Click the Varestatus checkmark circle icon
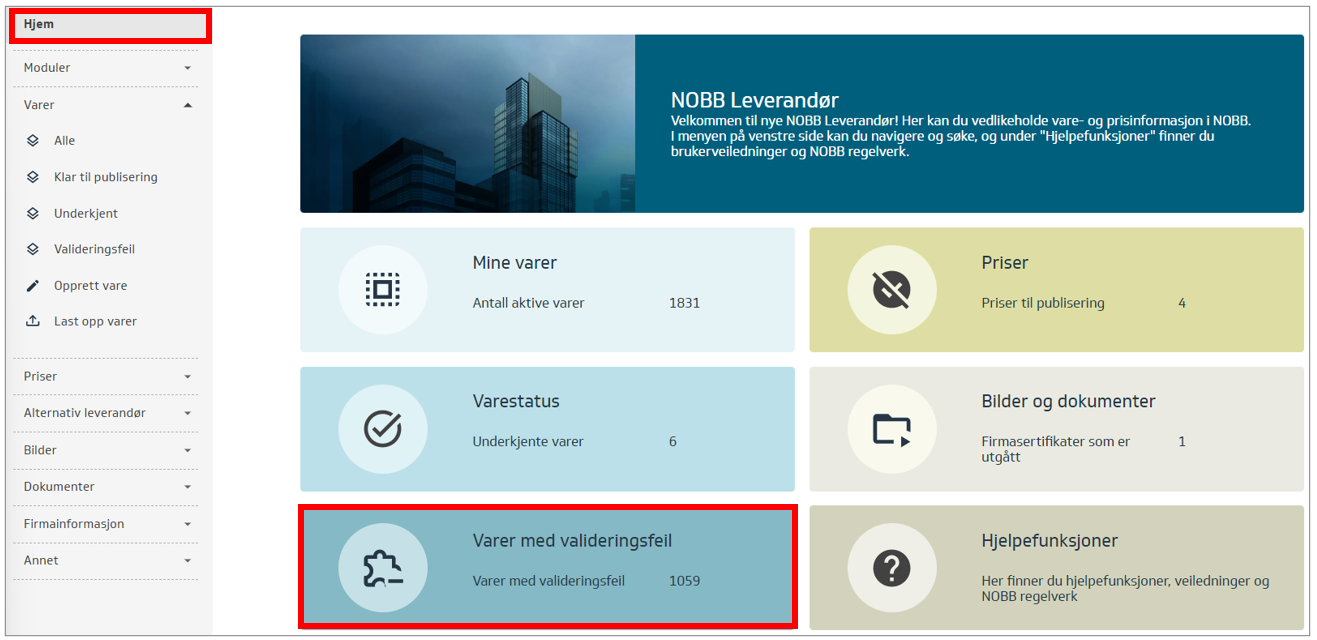Screen dimensions: 1317x640 tap(382, 429)
